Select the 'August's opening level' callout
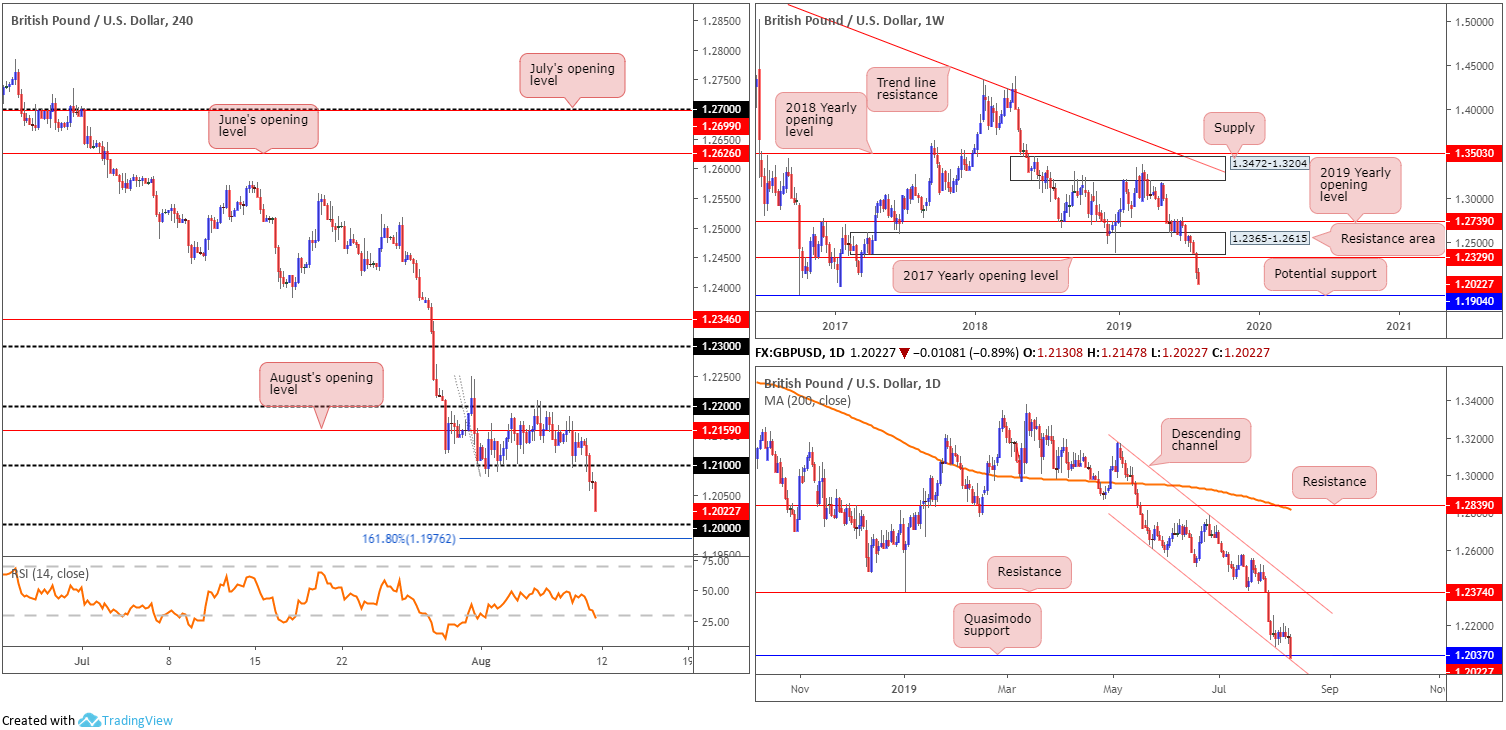 (x=320, y=385)
